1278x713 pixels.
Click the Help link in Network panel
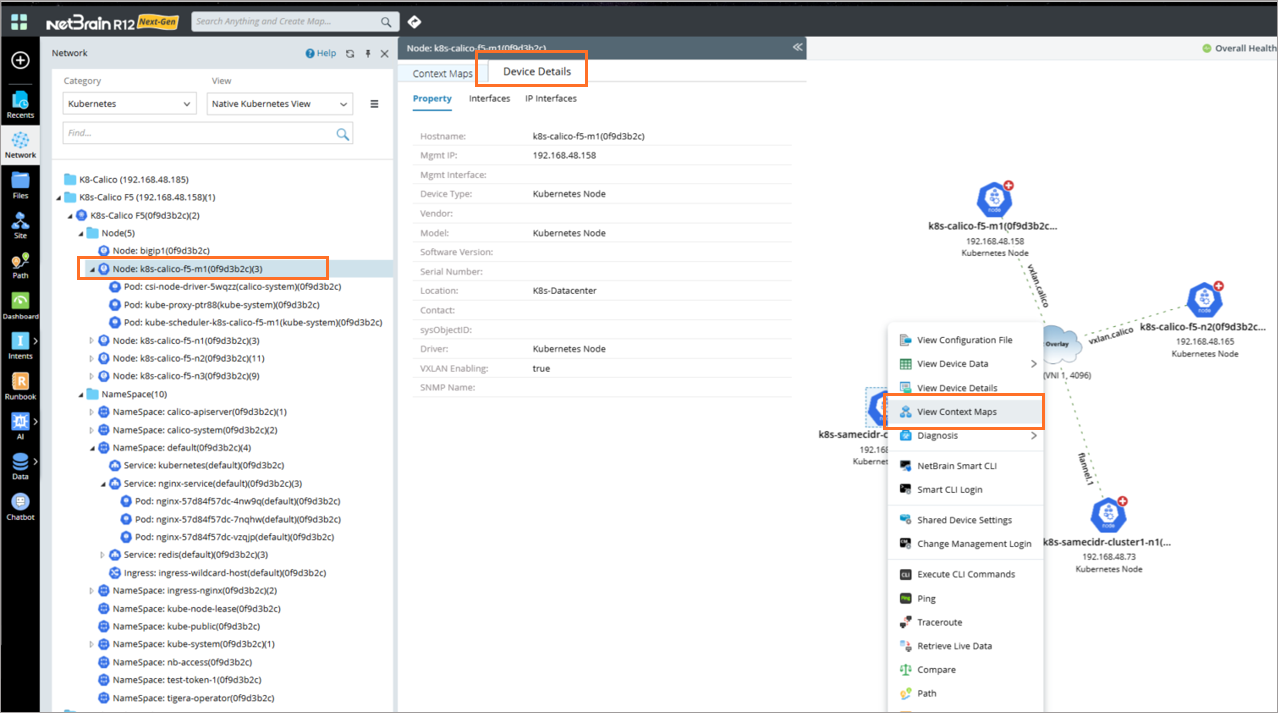click(320, 54)
